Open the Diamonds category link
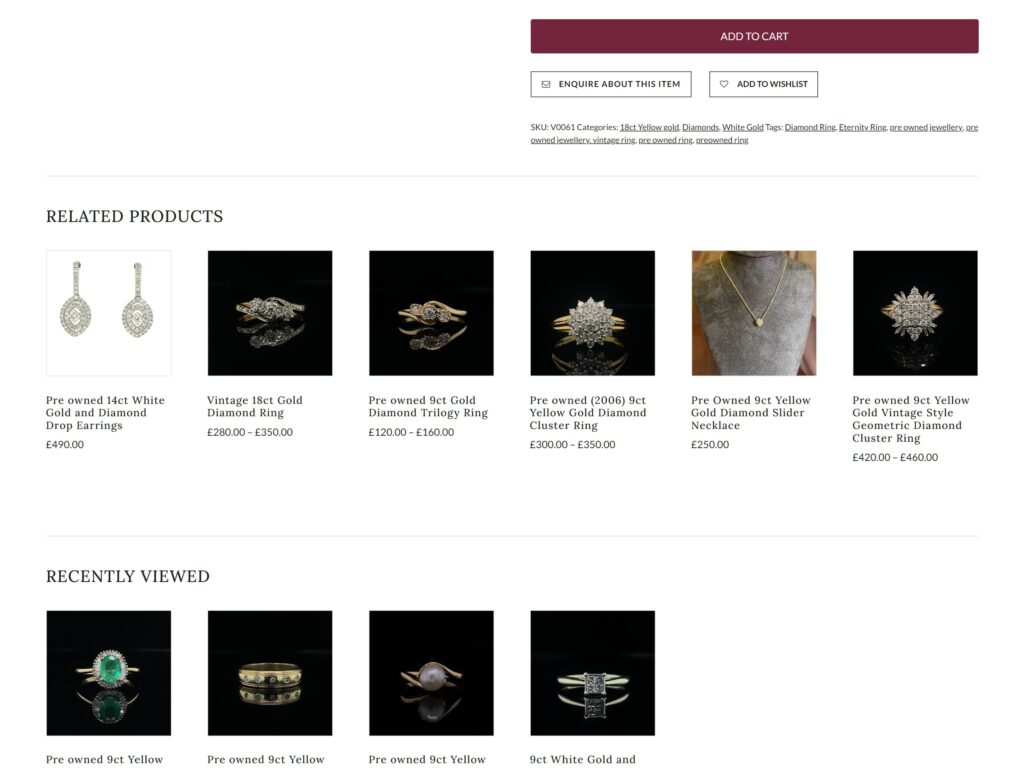Screen dimensions: 1024x768 pyautogui.click(x=700, y=127)
